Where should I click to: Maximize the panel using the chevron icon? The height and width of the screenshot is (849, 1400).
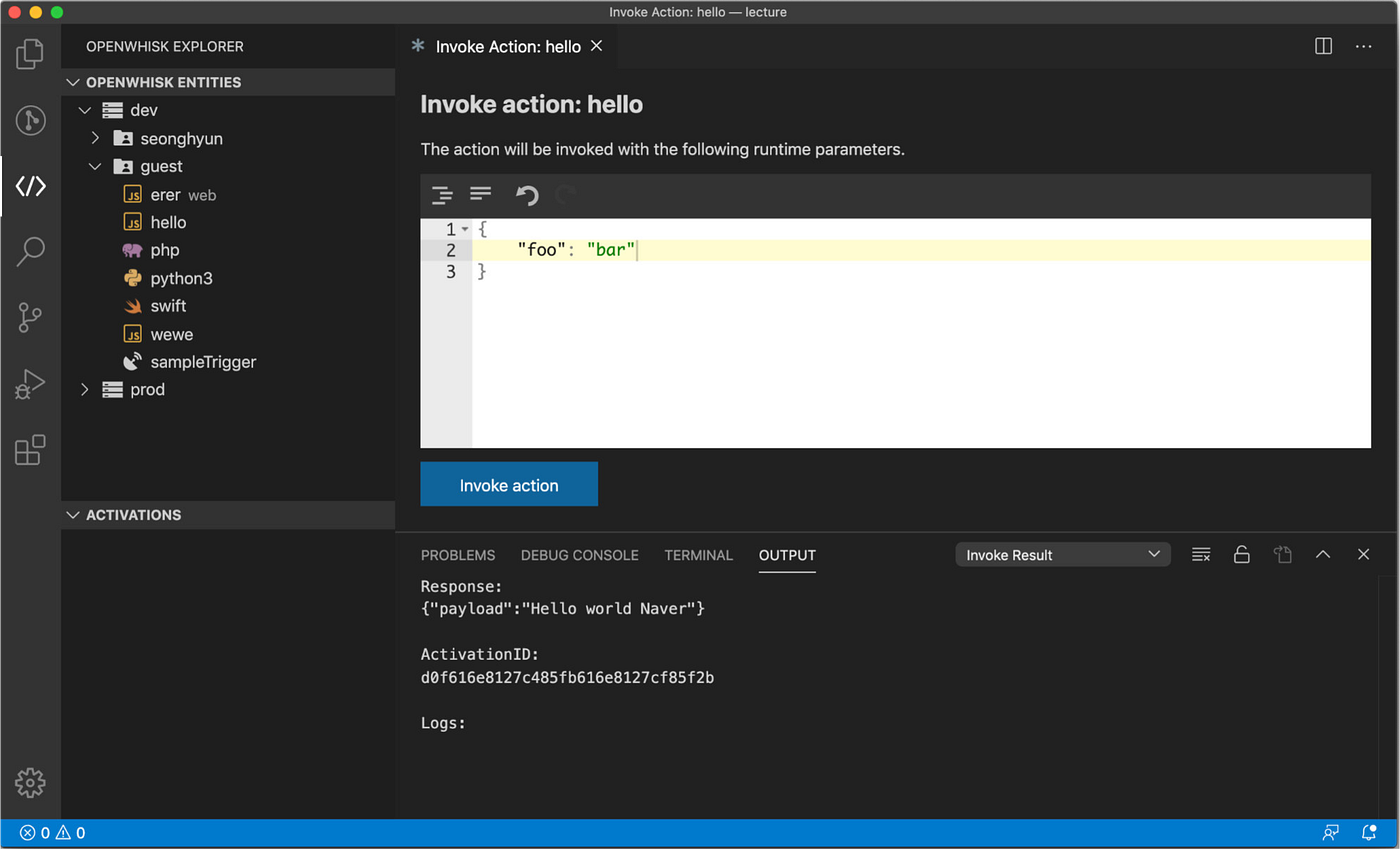[x=1323, y=554]
